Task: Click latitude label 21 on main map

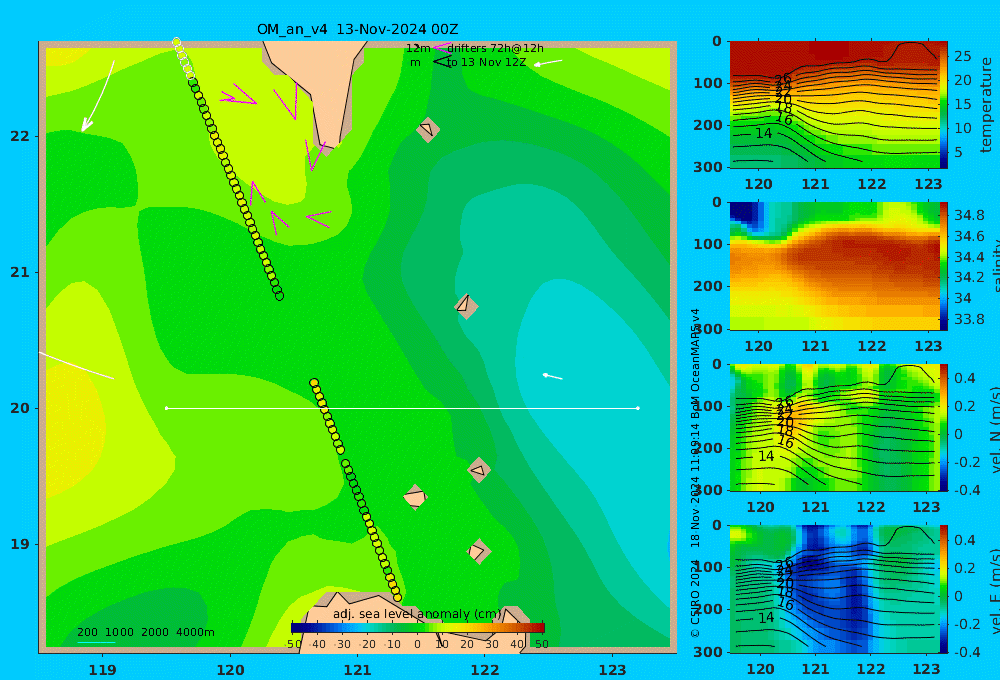Action: (x=20, y=272)
